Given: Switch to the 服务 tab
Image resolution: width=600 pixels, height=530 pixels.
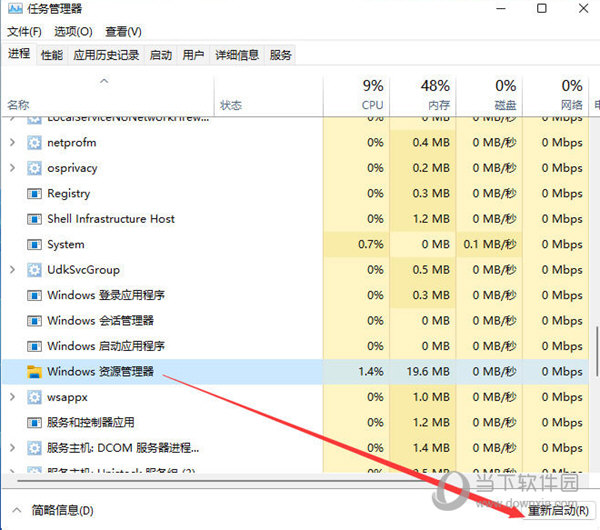Looking at the screenshot, I should 280,55.
